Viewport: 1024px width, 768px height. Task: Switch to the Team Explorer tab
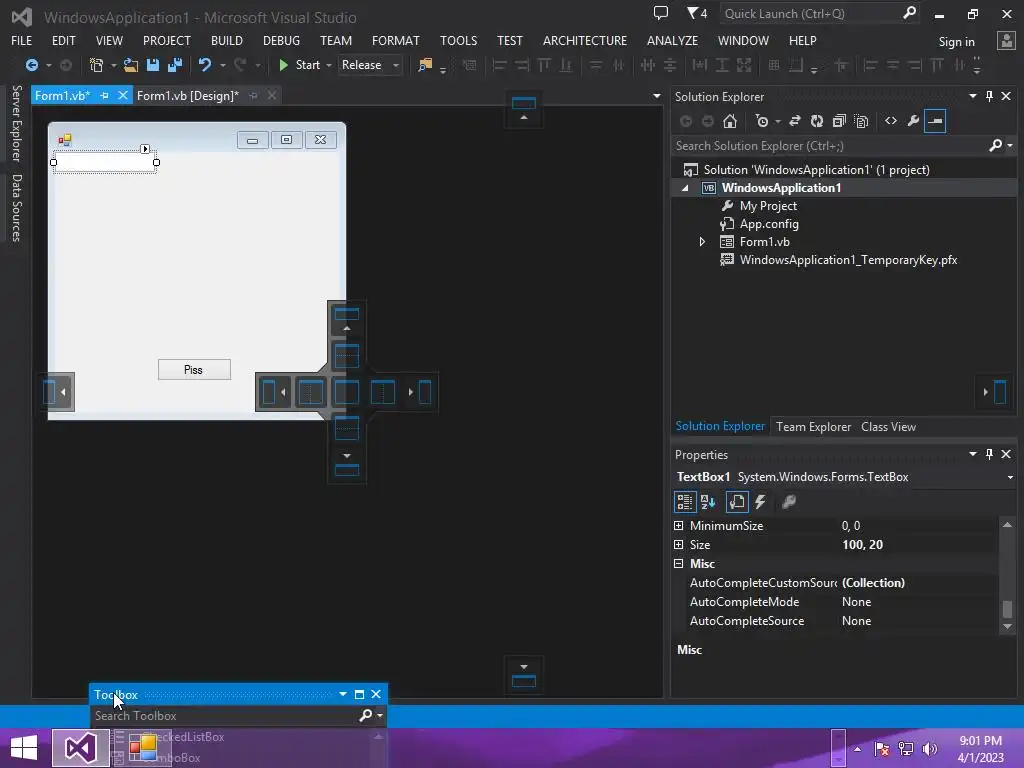813,426
